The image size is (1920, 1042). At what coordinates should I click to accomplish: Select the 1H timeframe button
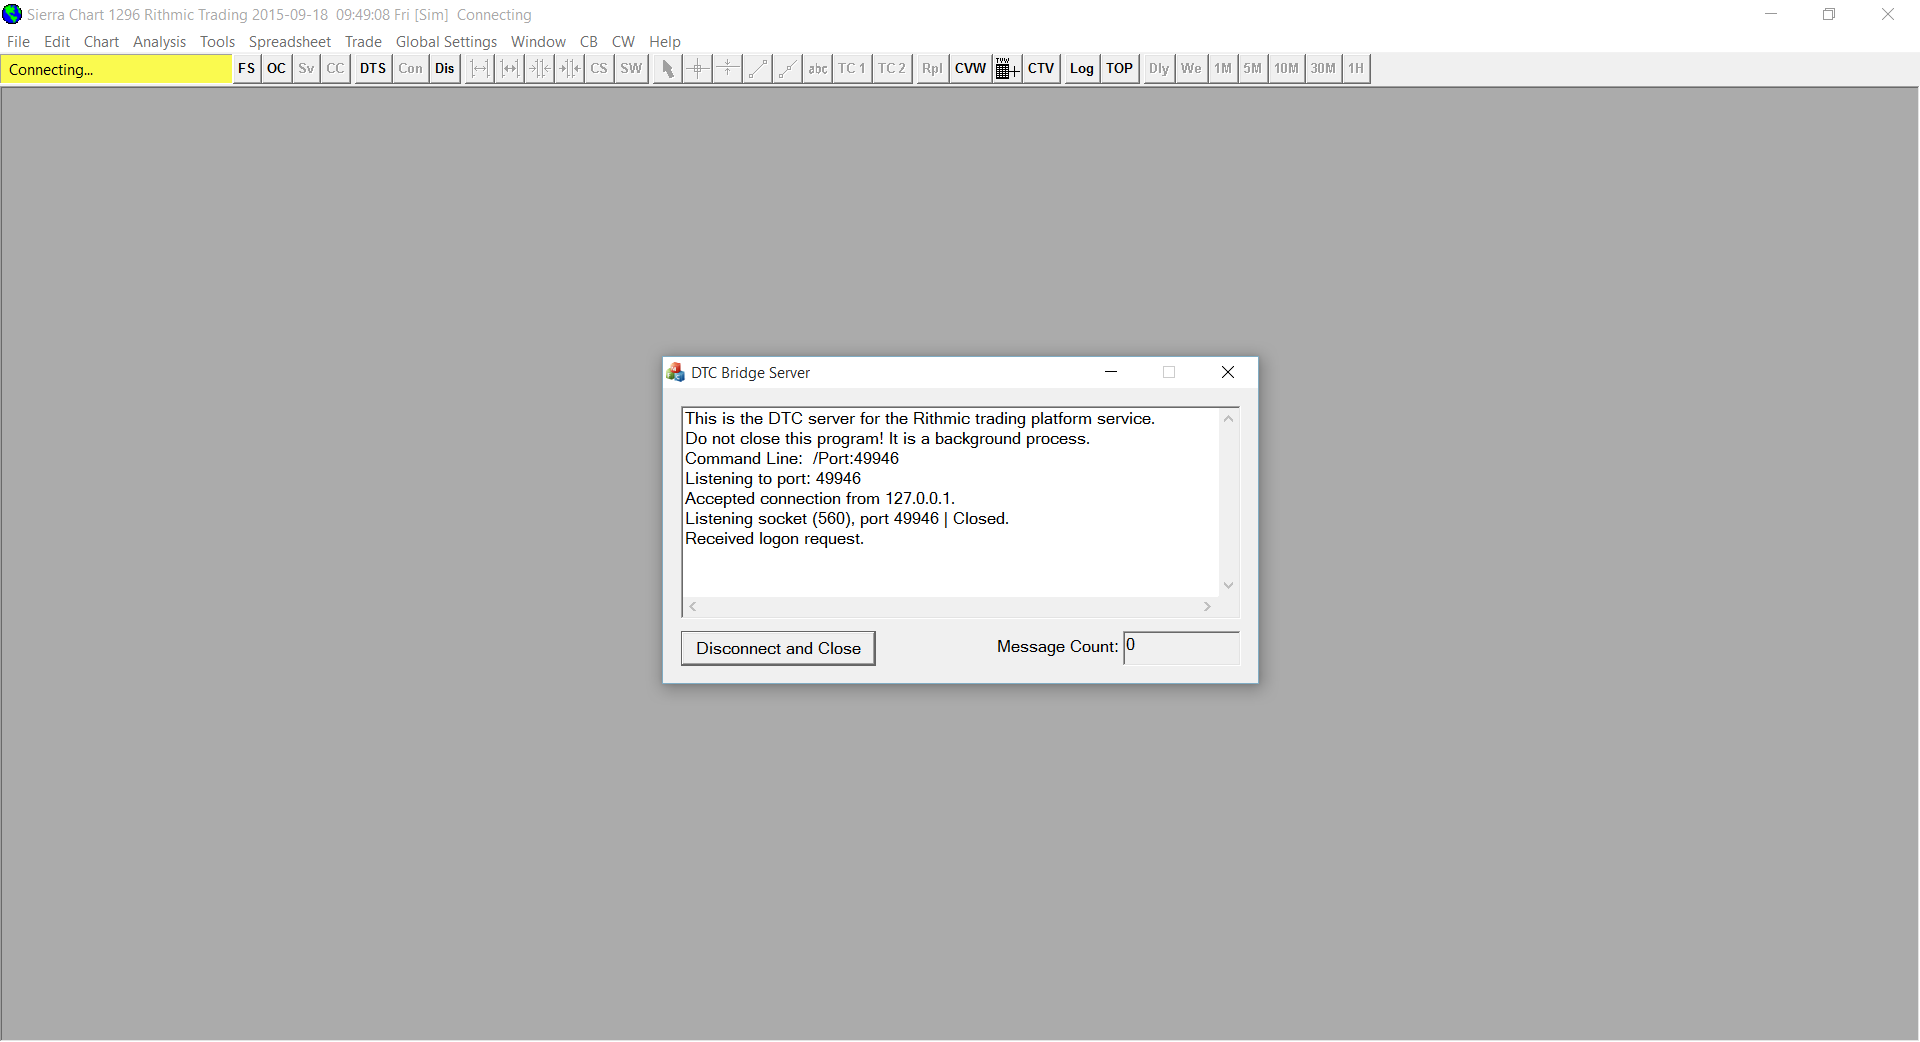click(x=1356, y=69)
